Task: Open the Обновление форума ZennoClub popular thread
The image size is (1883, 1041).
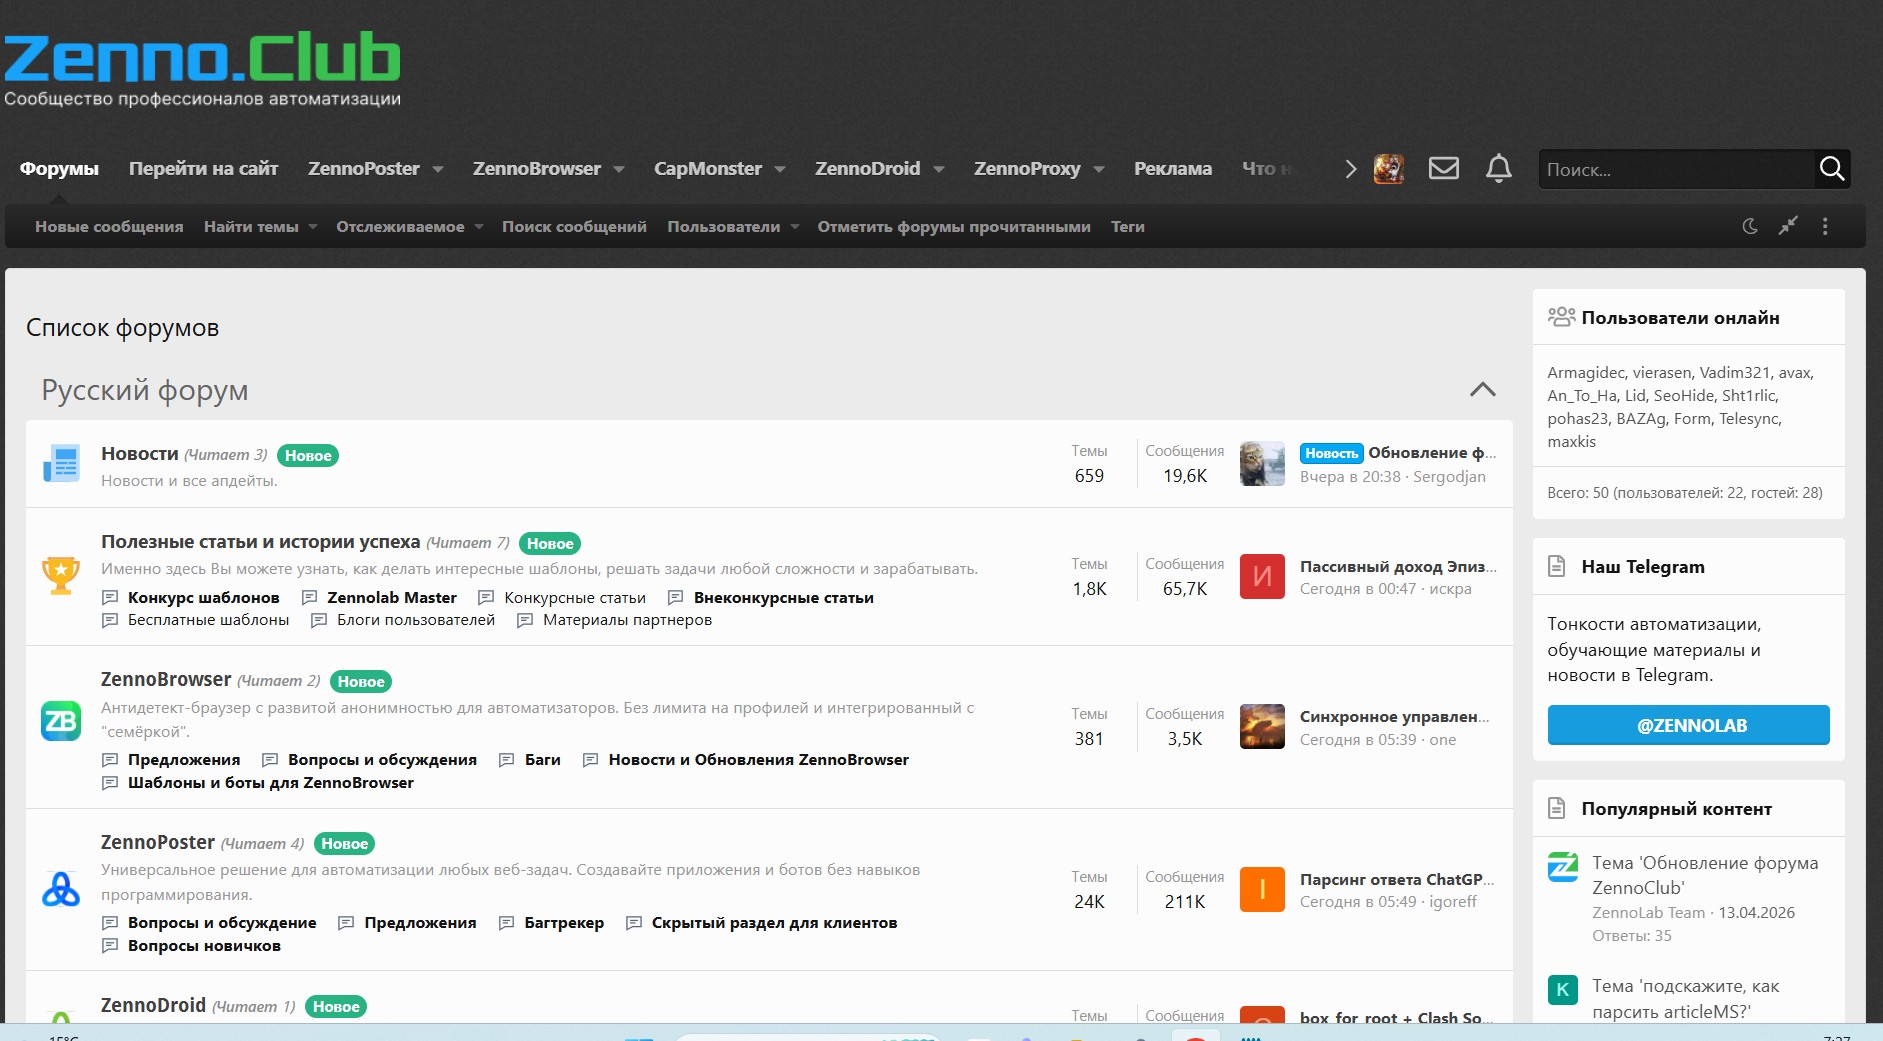Action: pos(1705,875)
